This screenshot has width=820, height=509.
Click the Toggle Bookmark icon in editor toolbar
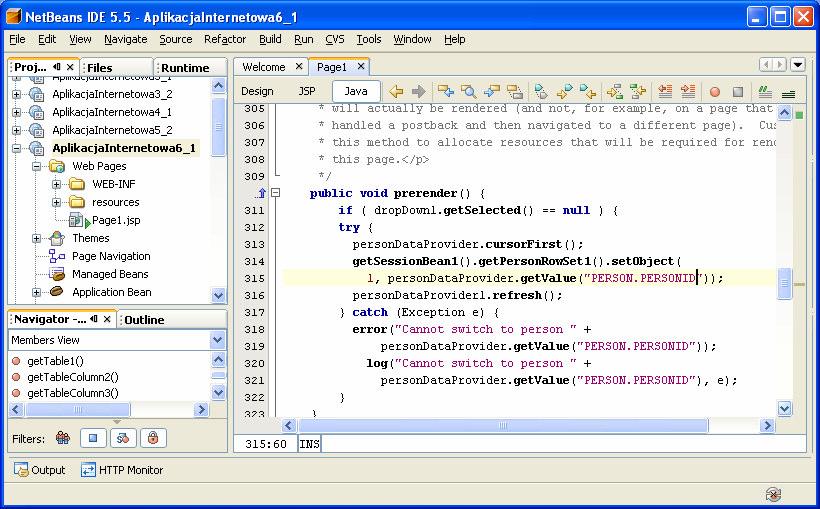pyautogui.click(x=541, y=92)
